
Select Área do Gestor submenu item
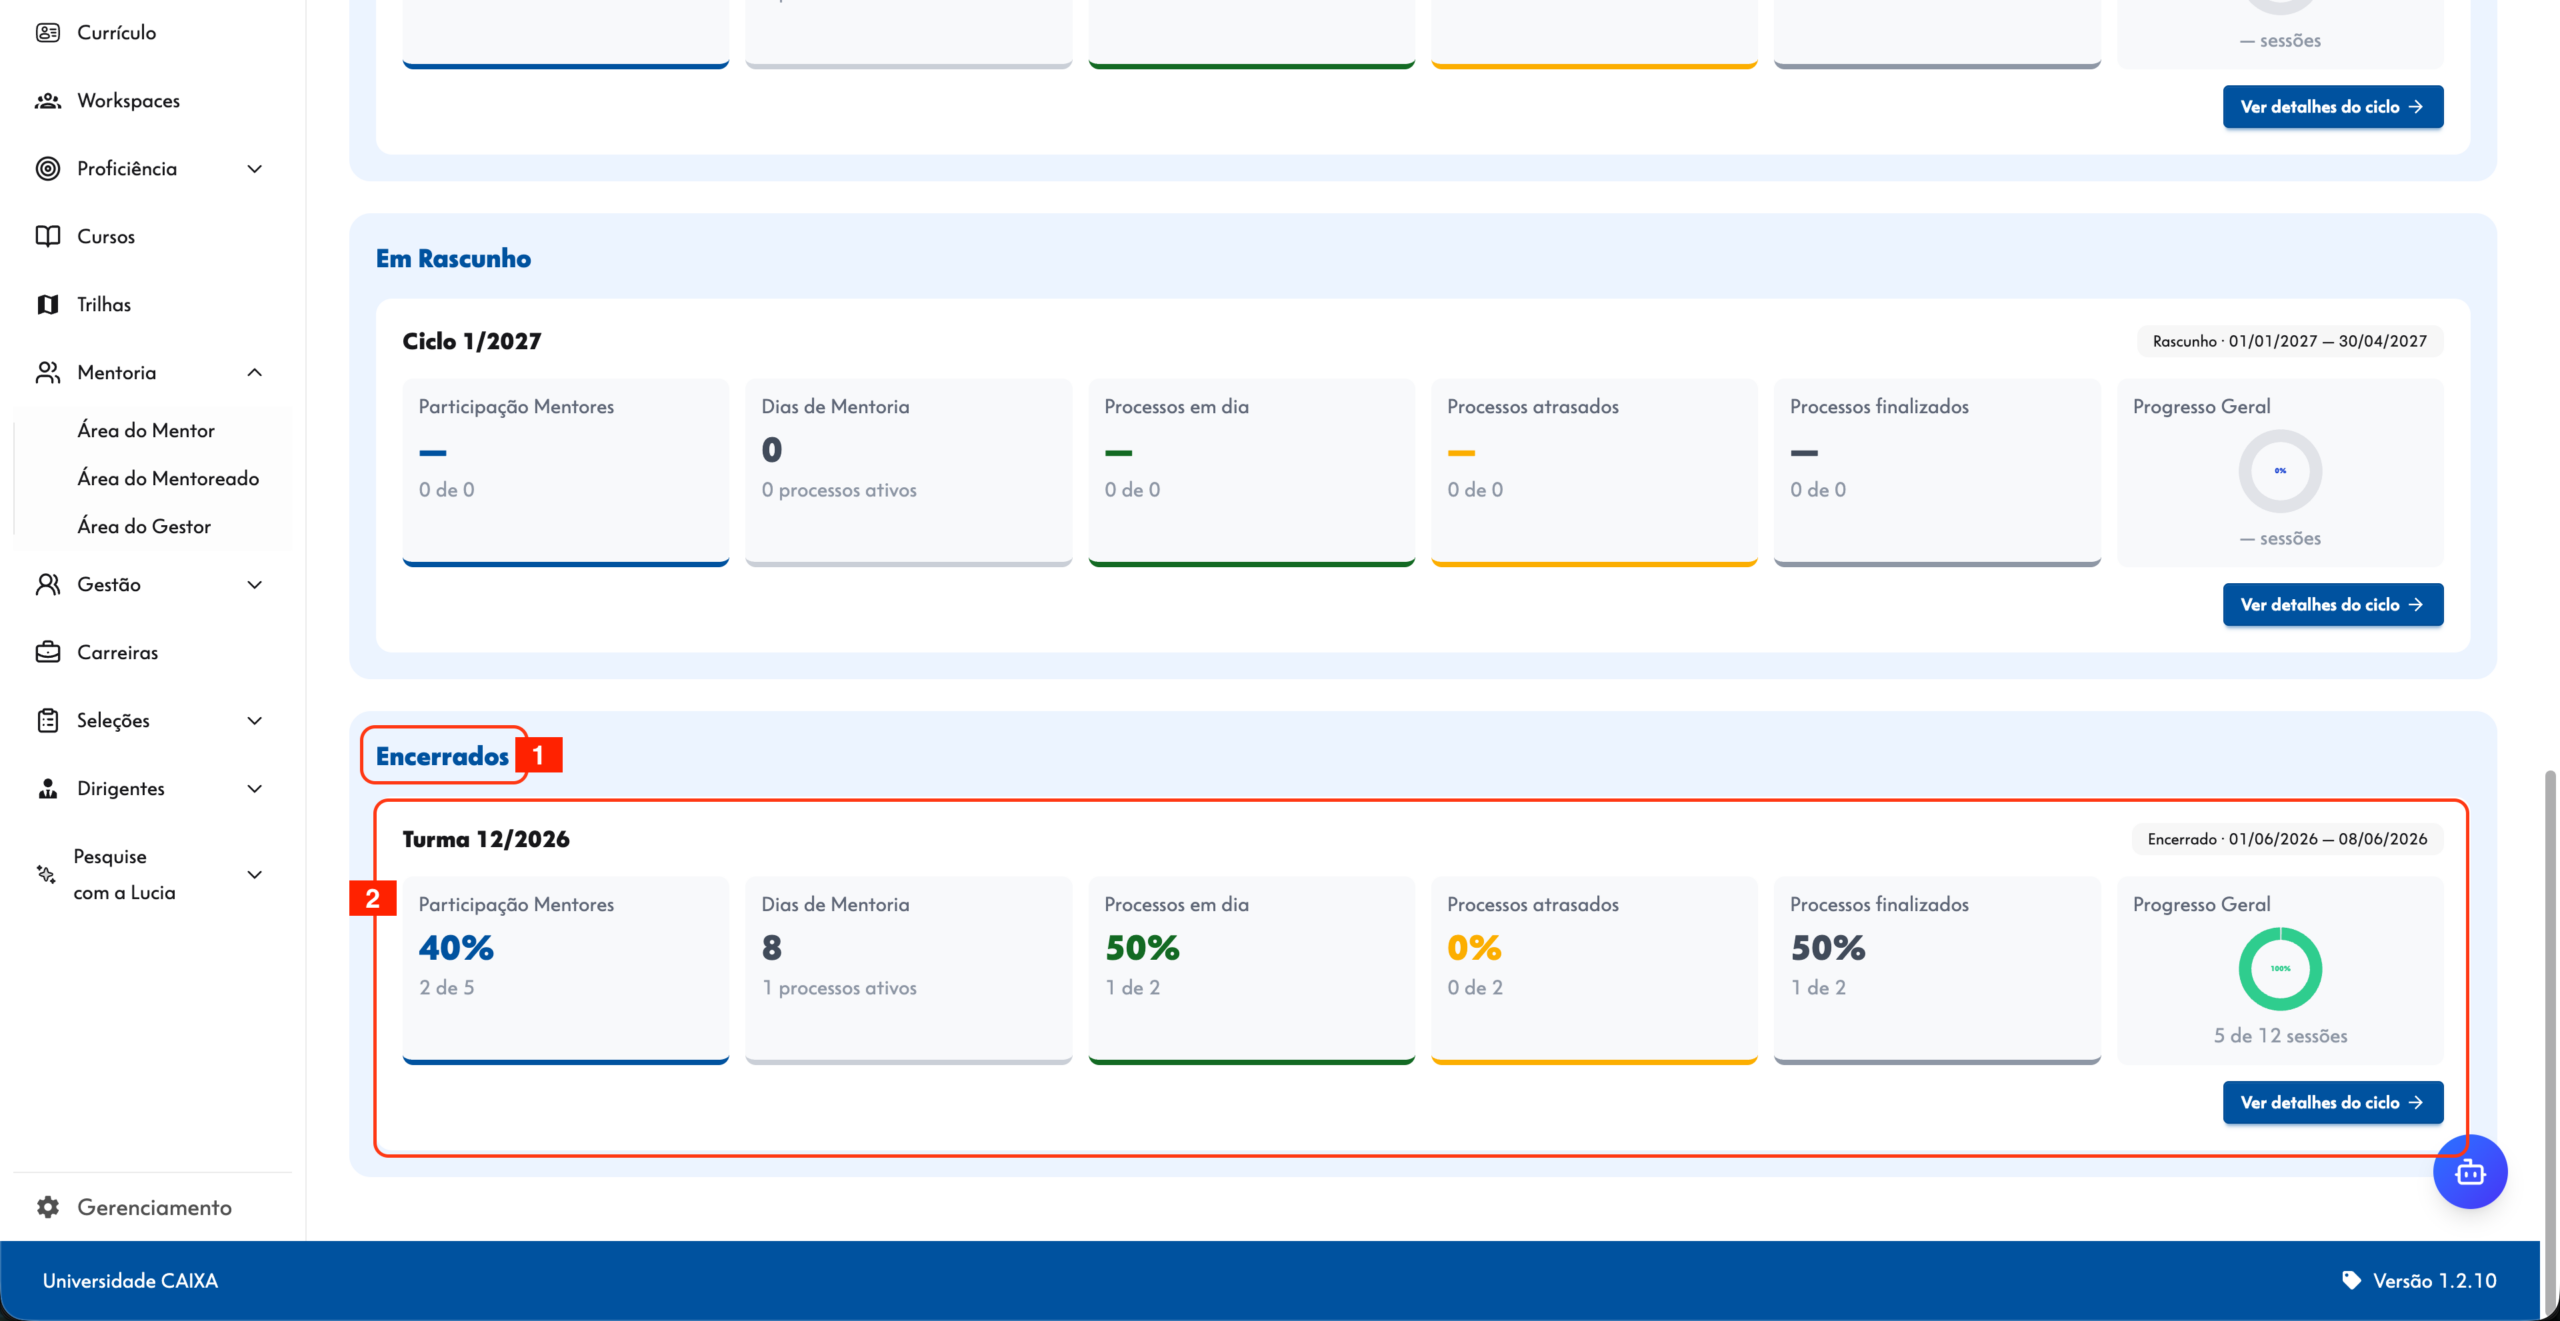[x=144, y=527]
